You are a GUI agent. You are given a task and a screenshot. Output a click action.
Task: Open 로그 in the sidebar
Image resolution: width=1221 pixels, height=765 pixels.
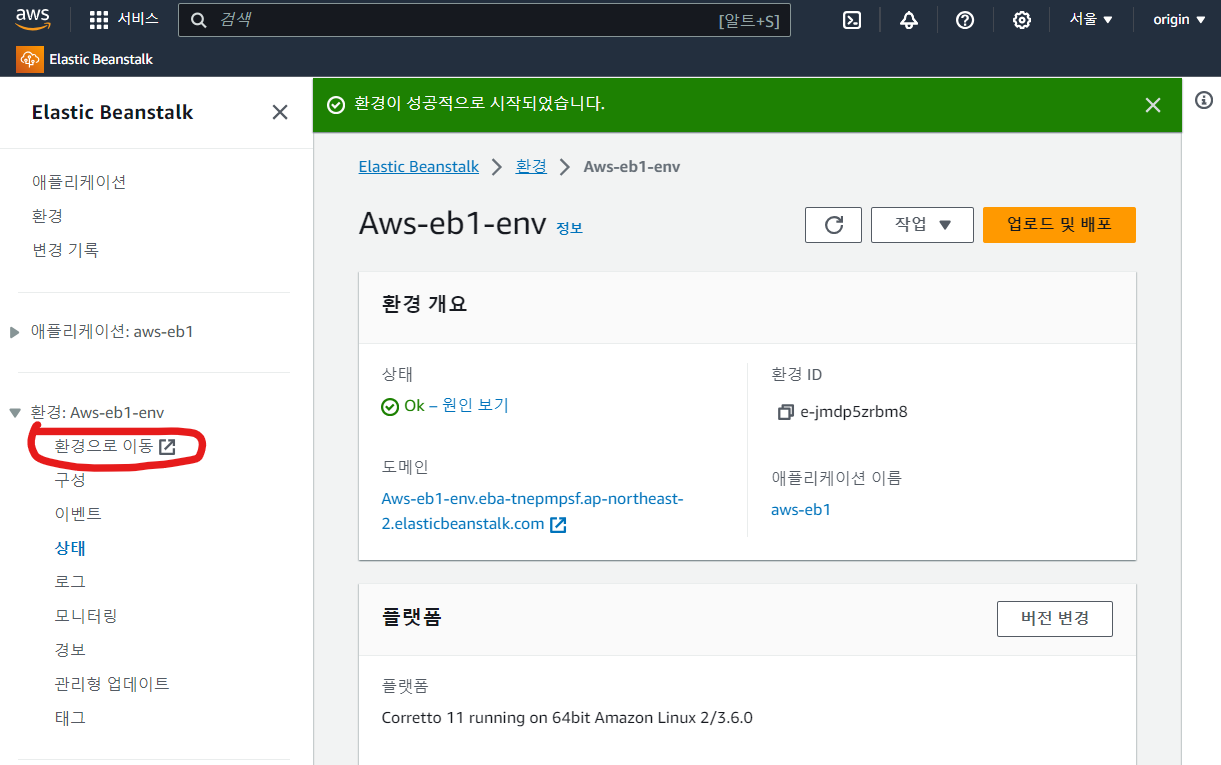[x=70, y=582]
